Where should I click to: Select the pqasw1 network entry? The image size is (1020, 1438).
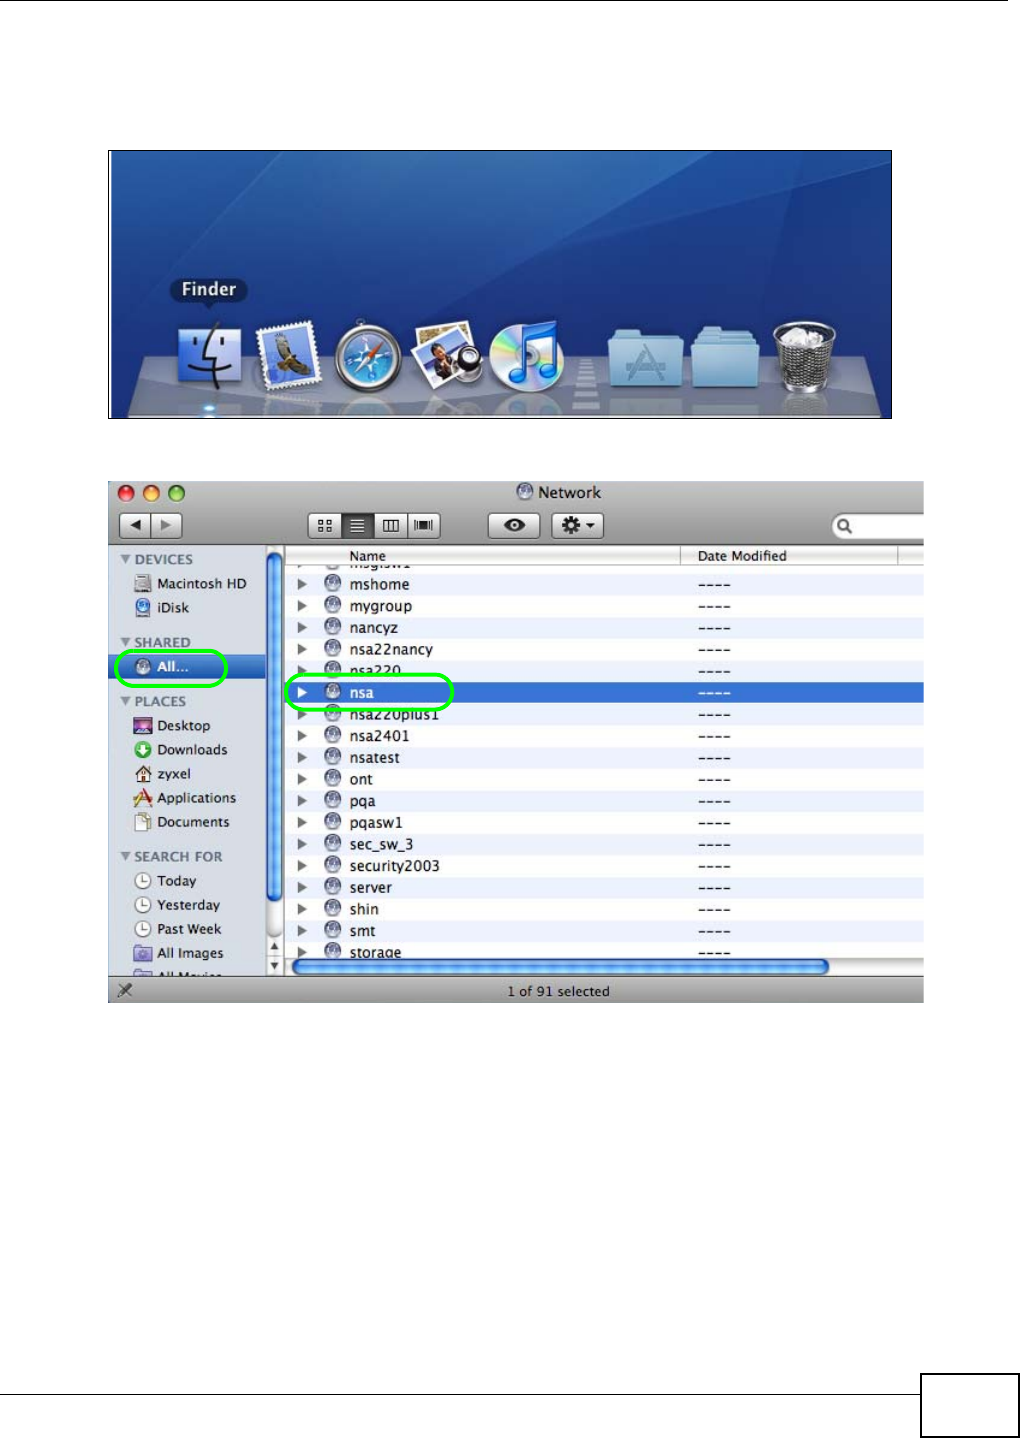coord(604,823)
